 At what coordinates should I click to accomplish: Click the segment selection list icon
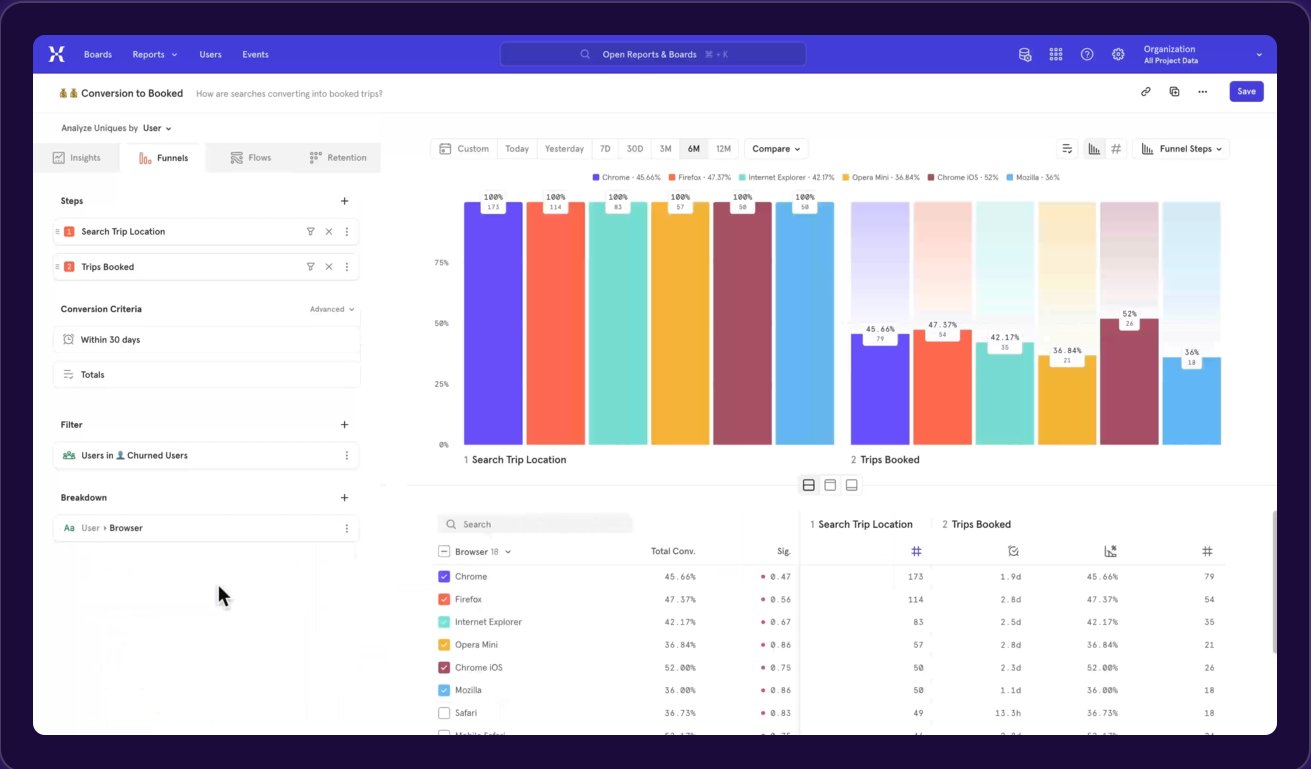[1068, 149]
